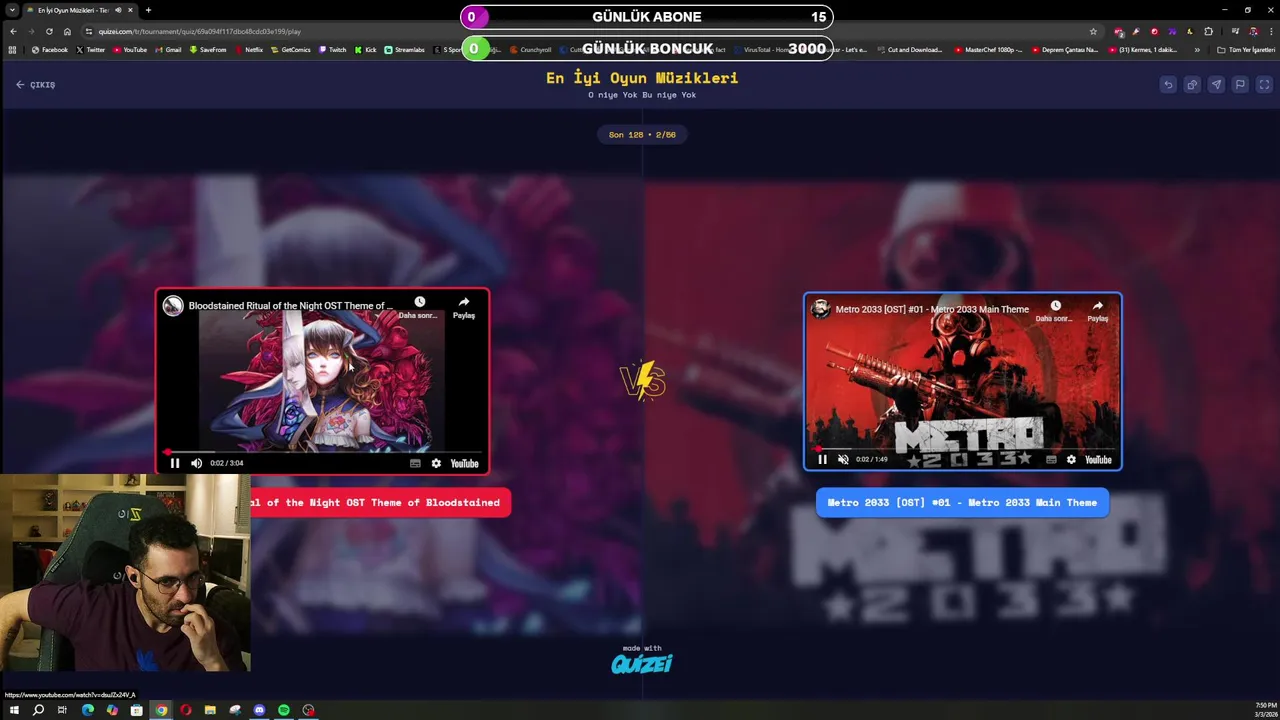Bookmark this page with the star icon
Screen dimensions: 1280x720
pyautogui.click(x=1093, y=31)
